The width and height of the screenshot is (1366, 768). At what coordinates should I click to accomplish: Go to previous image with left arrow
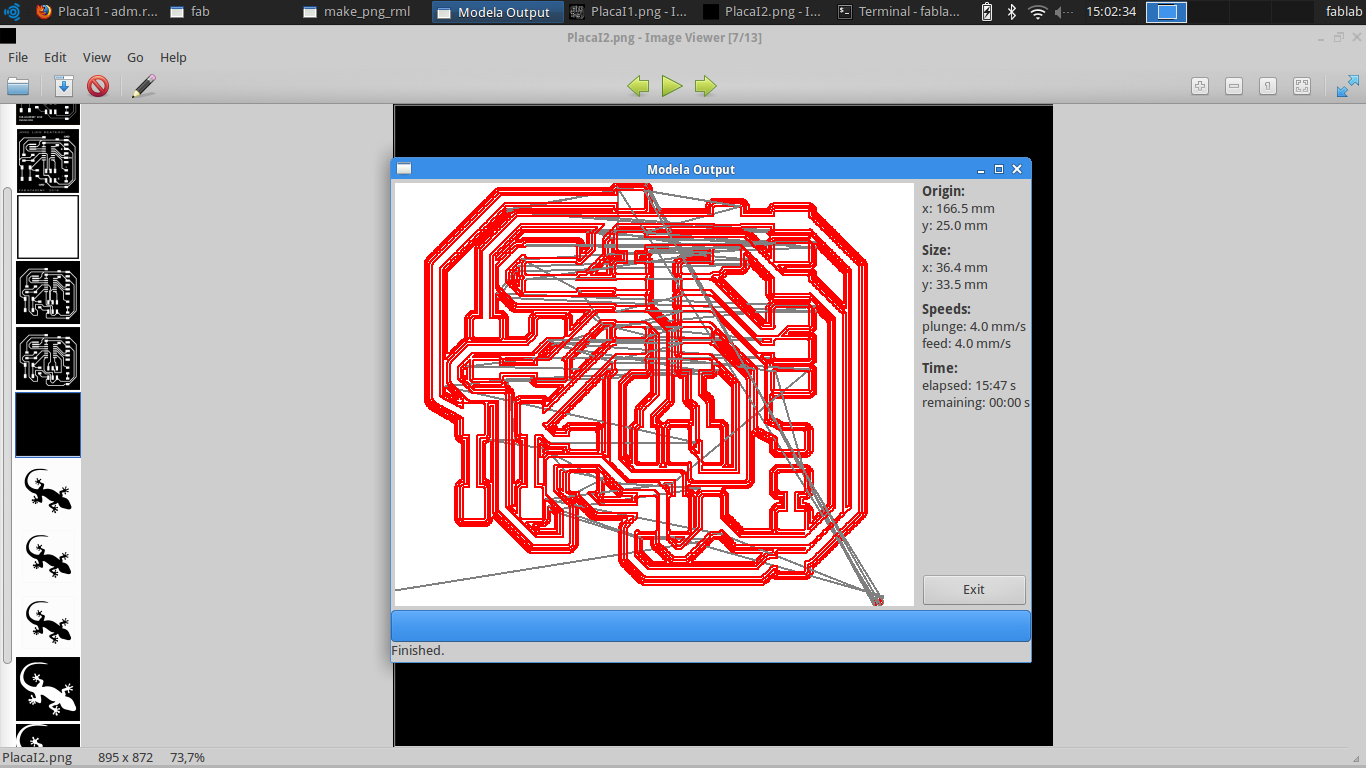click(x=638, y=86)
